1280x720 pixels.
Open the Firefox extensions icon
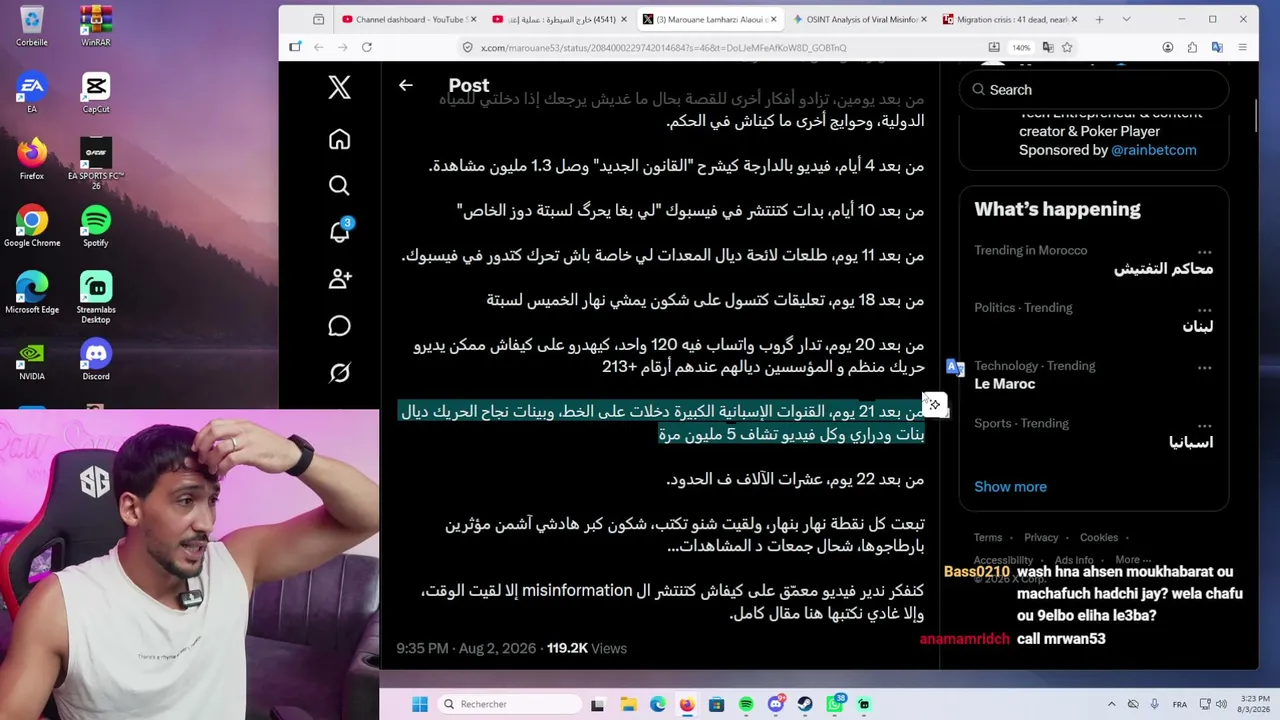click(x=1192, y=47)
